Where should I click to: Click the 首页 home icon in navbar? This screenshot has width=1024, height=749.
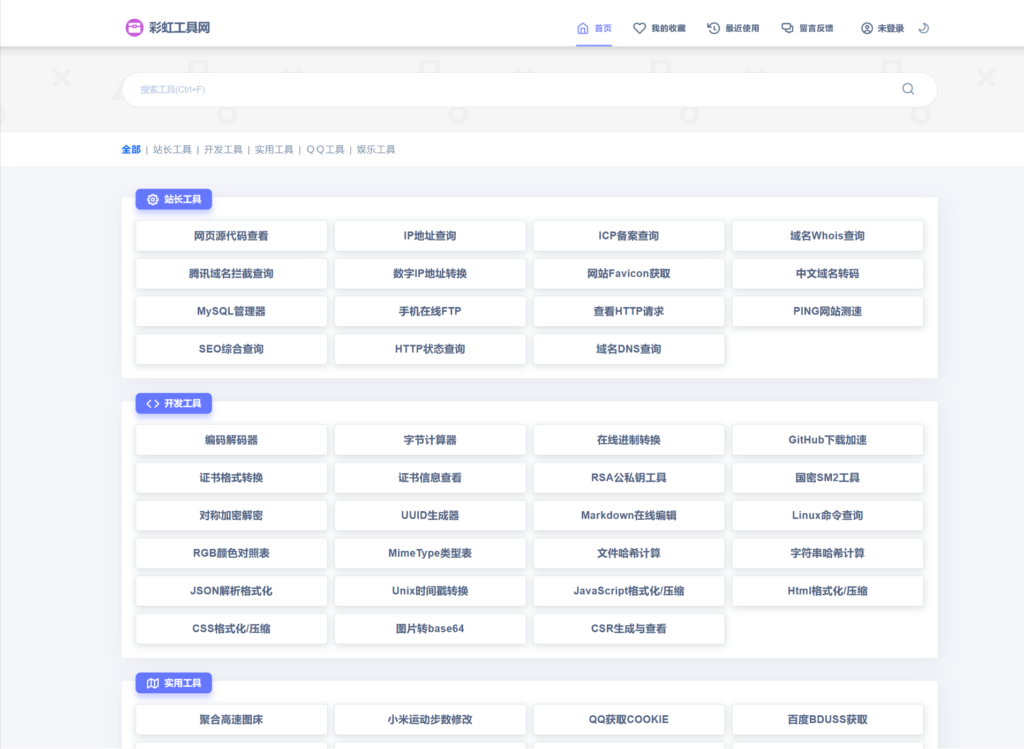tap(584, 27)
